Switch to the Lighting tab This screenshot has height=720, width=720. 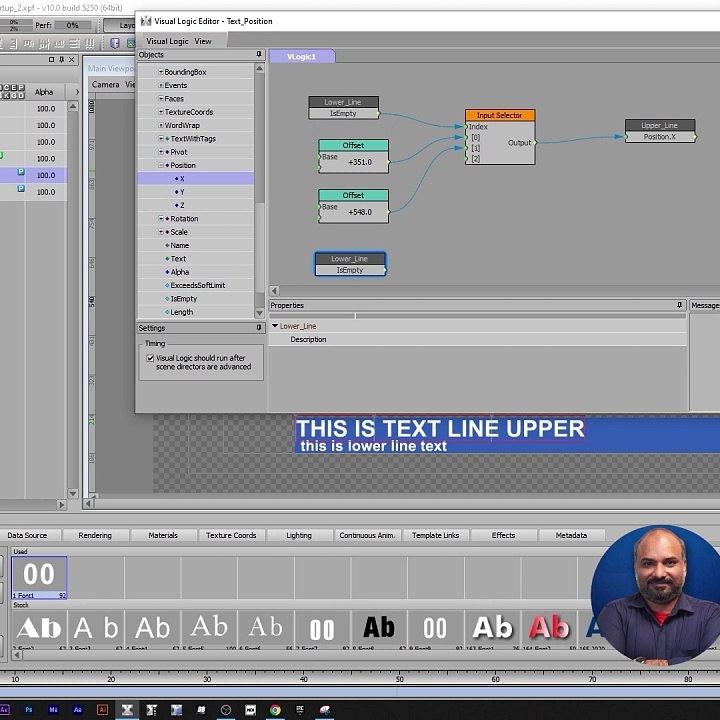(x=299, y=535)
